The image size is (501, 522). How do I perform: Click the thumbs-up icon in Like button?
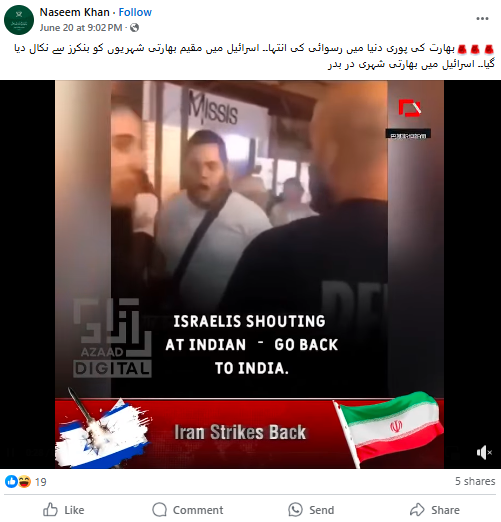[x=50, y=510]
